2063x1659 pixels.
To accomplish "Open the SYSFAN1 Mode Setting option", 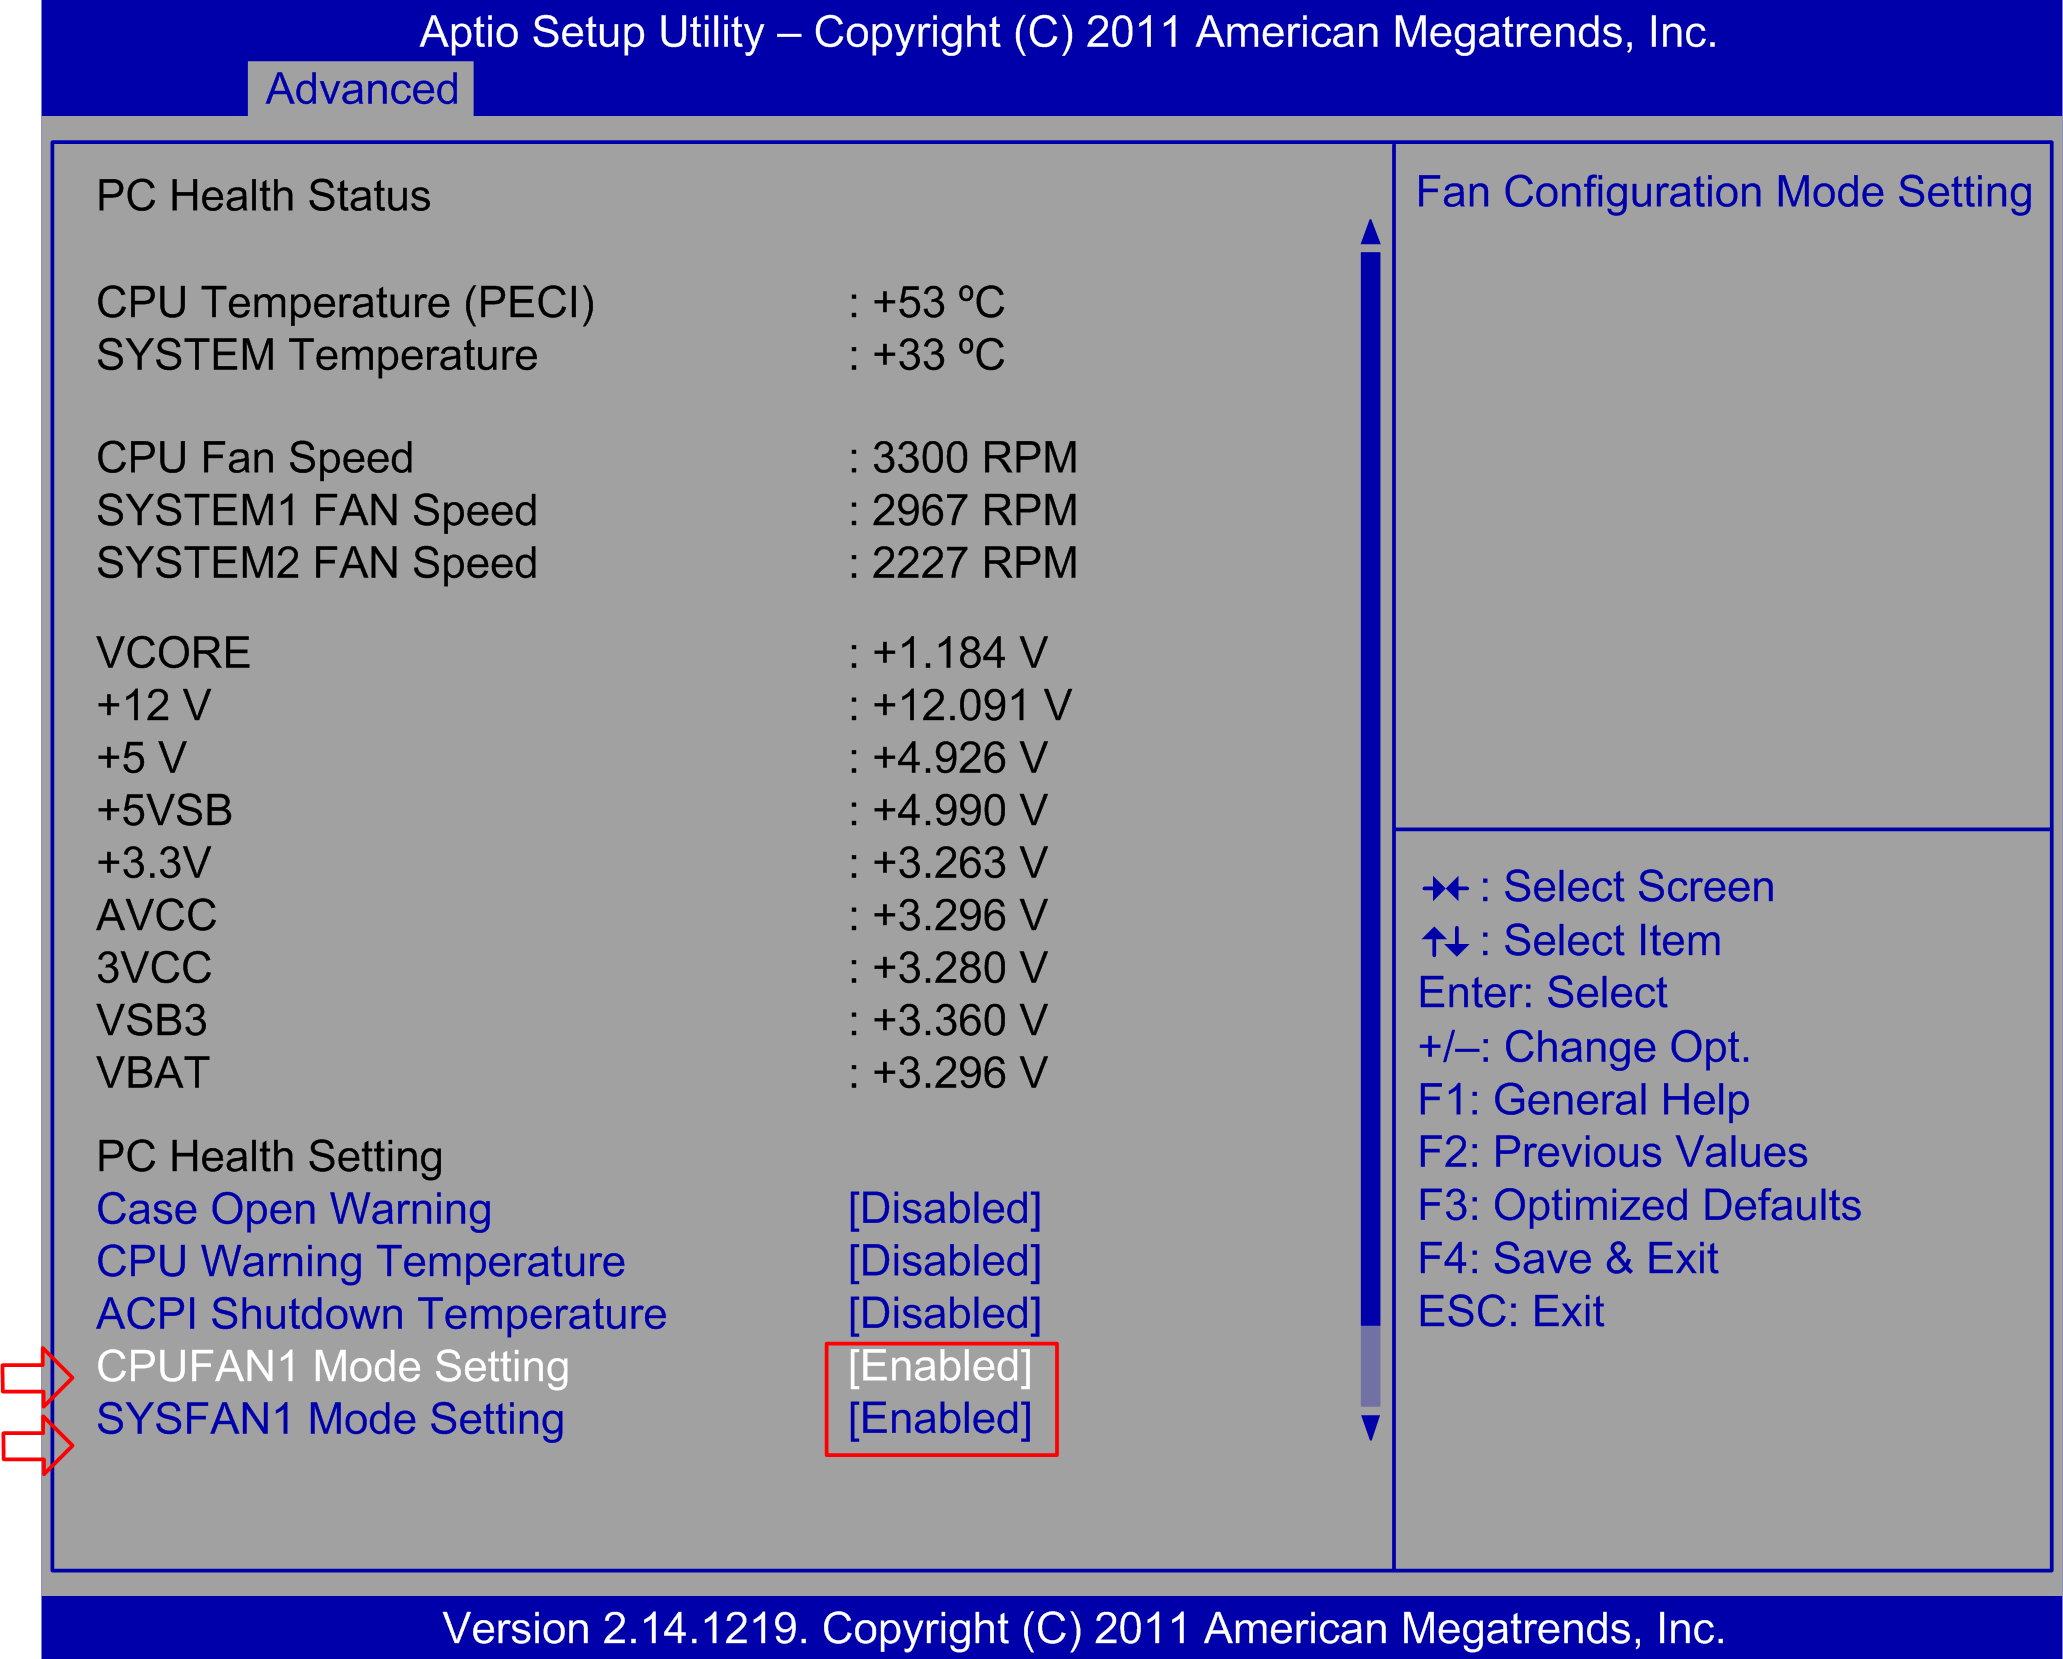I will pyautogui.click(x=330, y=1418).
